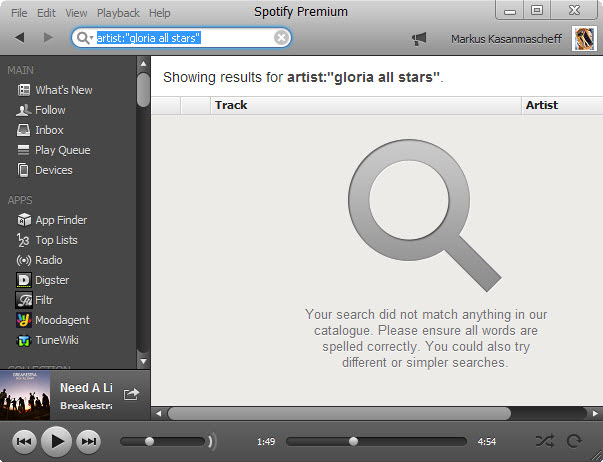
Task: Adjust the volume slider
Action: [x=150, y=441]
